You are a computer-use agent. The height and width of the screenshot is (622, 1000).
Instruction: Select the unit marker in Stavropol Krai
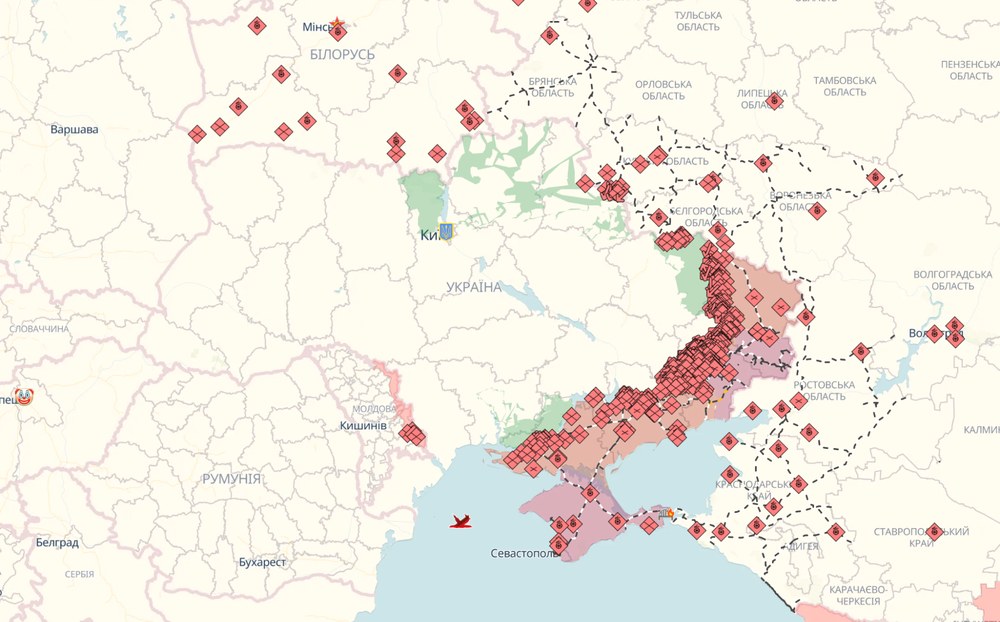click(933, 531)
